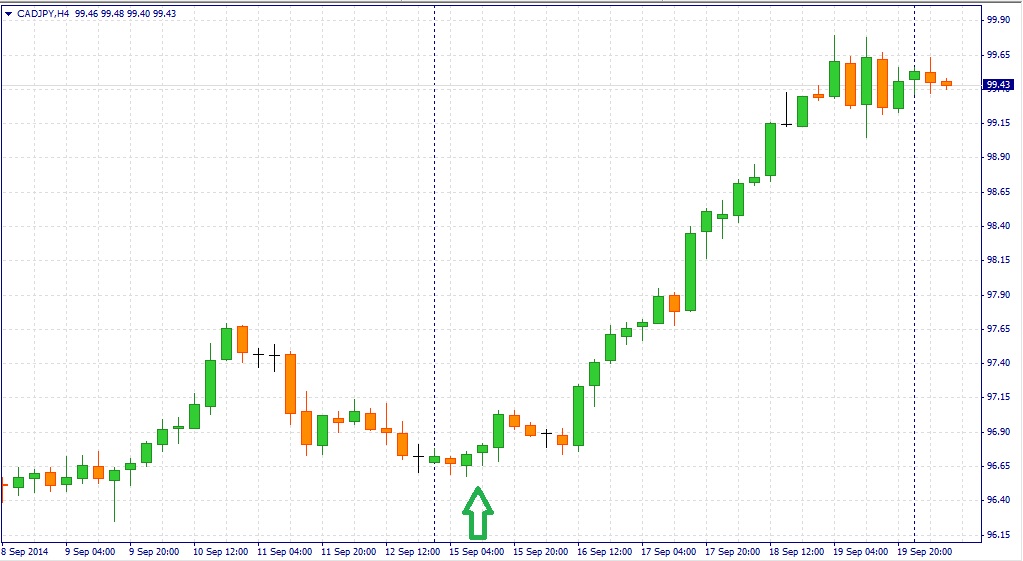1023x561 pixels.
Task: Click the green up arrow marker
Action: coord(478,512)
